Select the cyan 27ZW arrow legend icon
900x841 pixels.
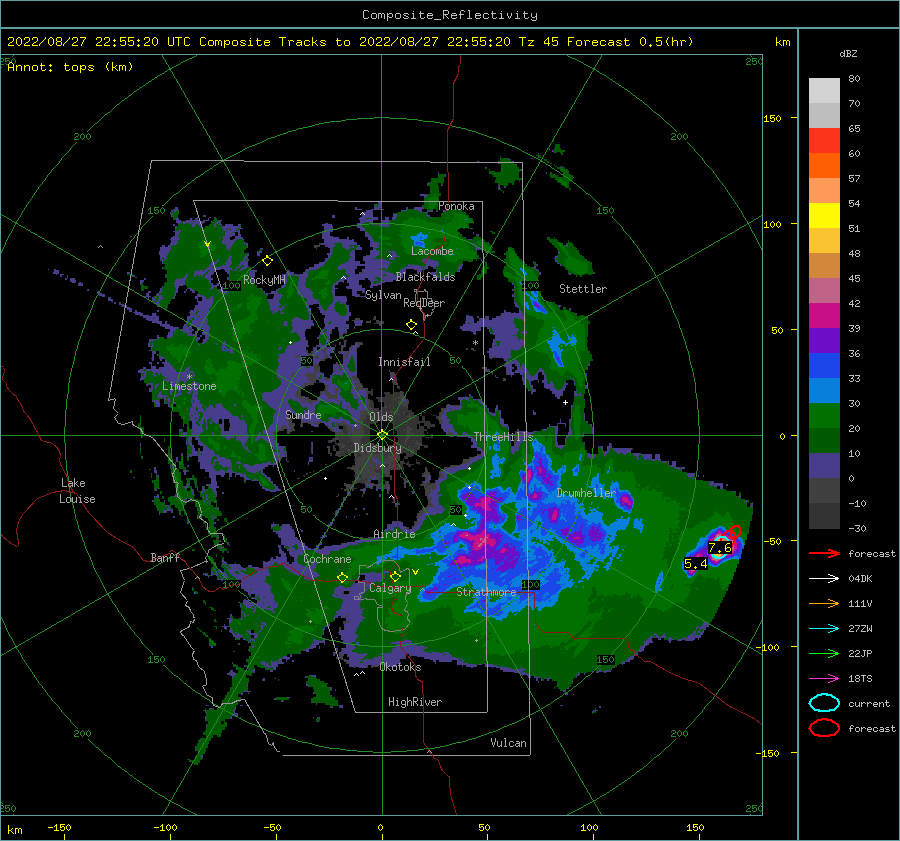coord(824,629)
